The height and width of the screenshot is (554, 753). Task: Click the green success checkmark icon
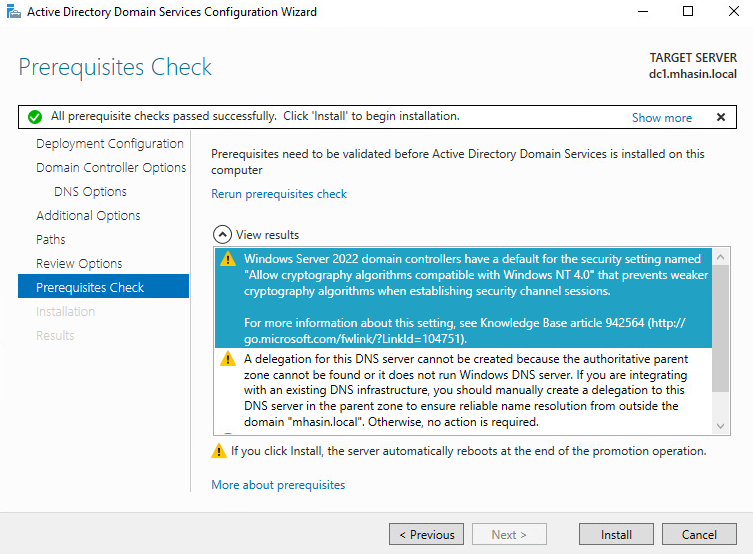(x=35, y=117)
